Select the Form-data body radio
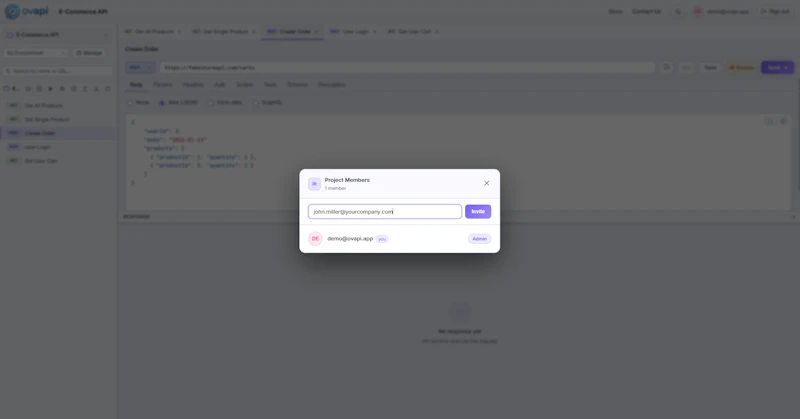The height and width of the screenshot is (419, 800). [210, 103]
